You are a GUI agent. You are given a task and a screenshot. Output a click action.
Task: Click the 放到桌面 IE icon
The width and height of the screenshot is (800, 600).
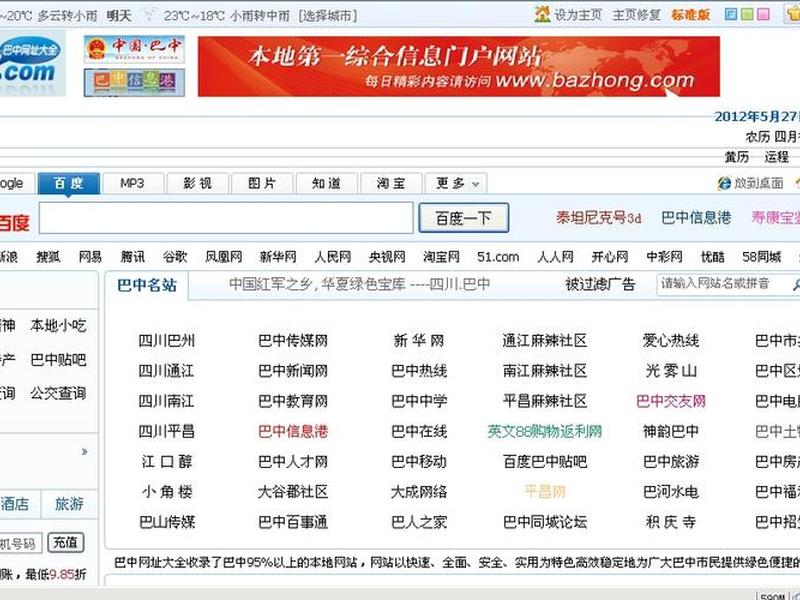point(724,183)
